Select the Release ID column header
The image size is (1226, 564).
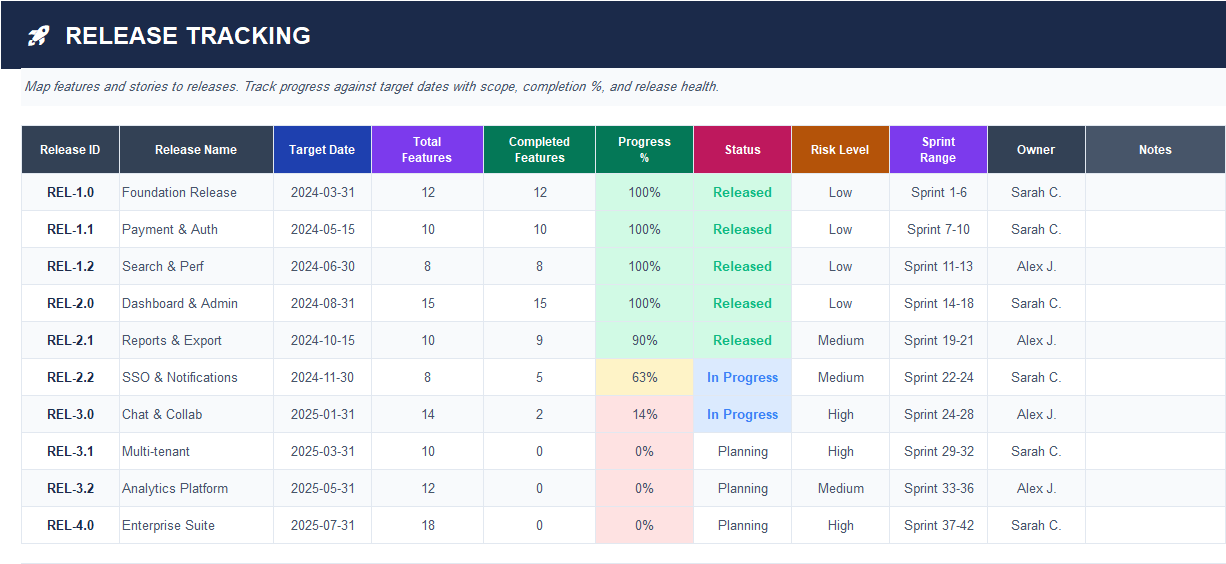click(70, 150)
